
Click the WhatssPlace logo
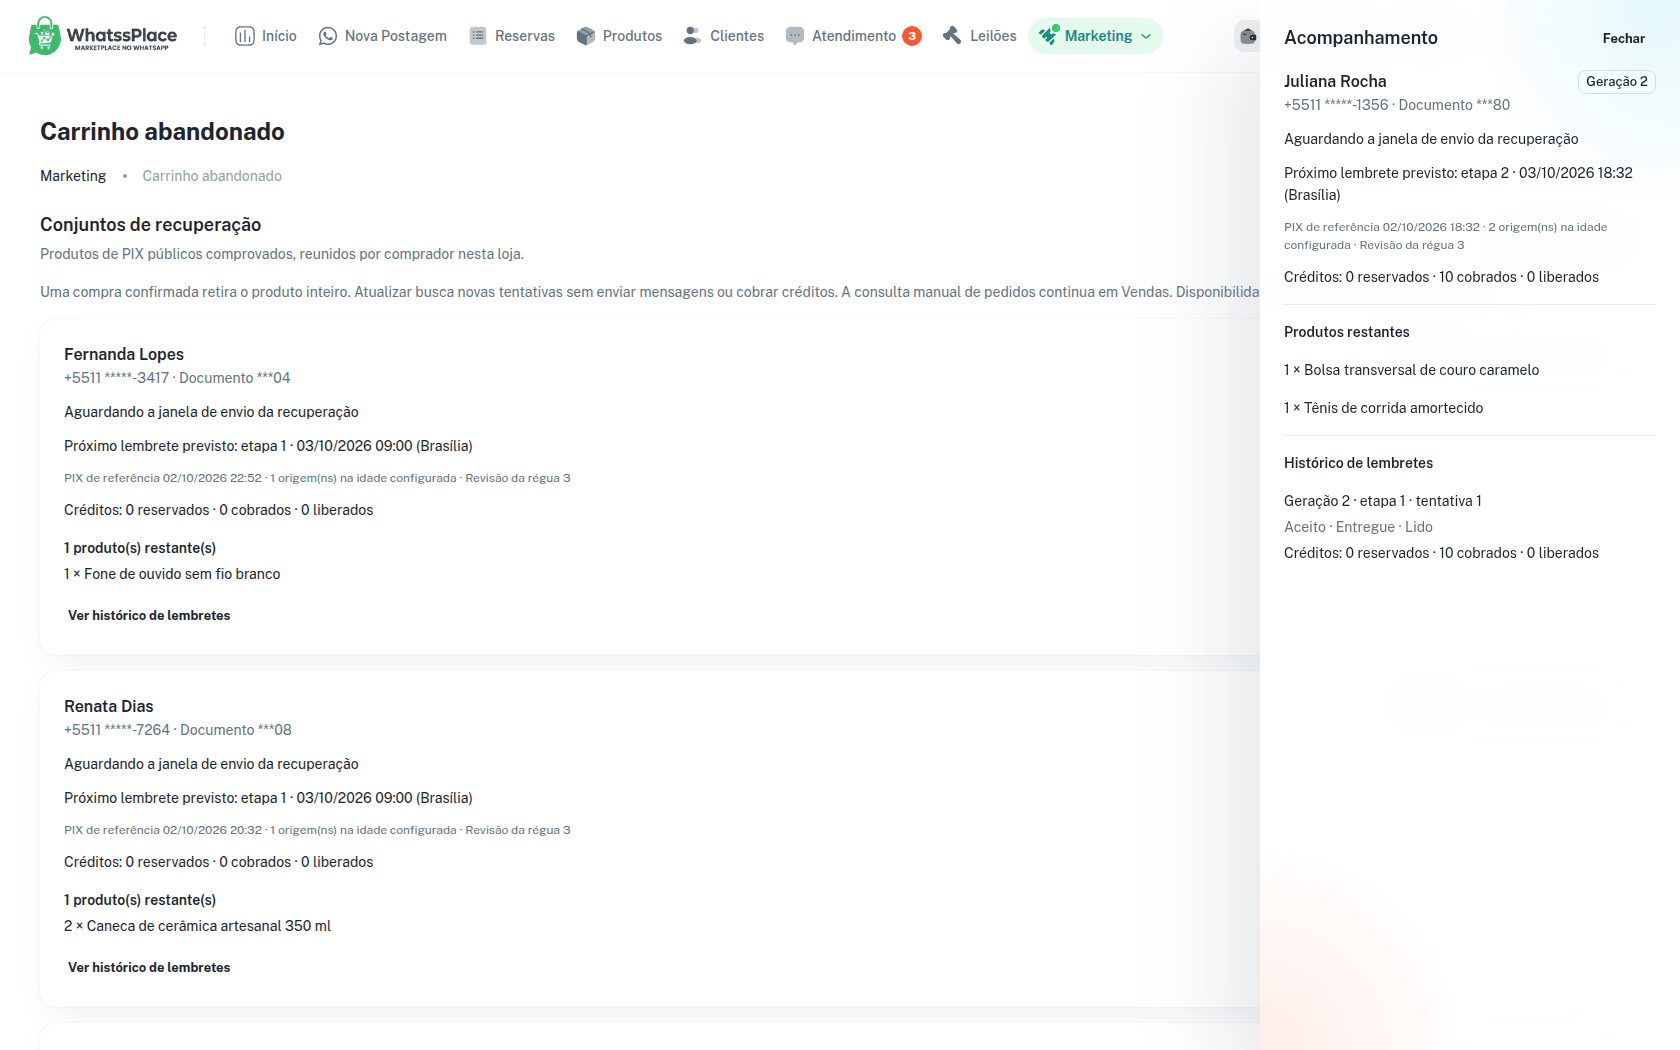(x=103, y=36)
